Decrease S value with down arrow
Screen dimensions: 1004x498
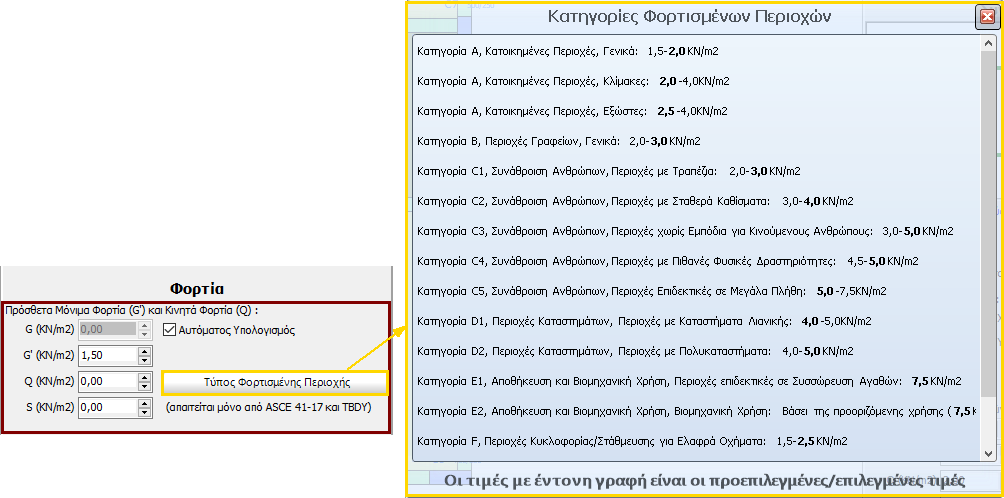146,412
